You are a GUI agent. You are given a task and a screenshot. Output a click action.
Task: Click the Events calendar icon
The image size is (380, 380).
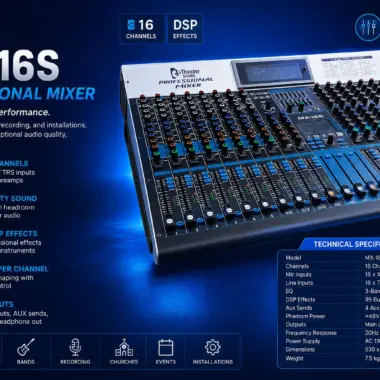point(166,347)
